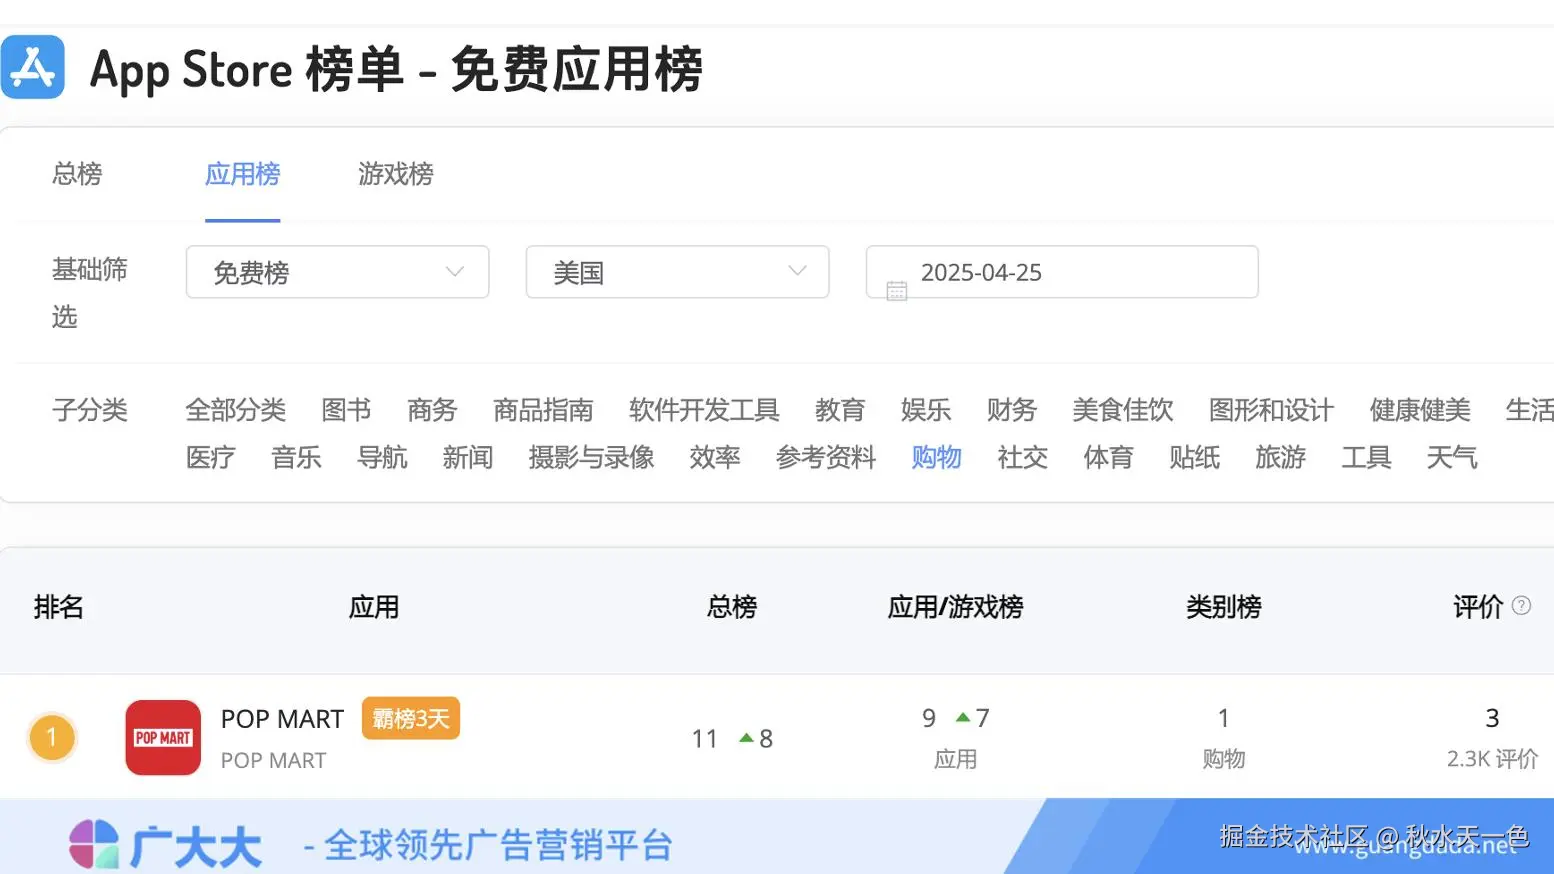Click the 购物 category label in POP MART row
Image resolution: width=1554 pixels, height=874 pixels.
(x=1224, y=759)
